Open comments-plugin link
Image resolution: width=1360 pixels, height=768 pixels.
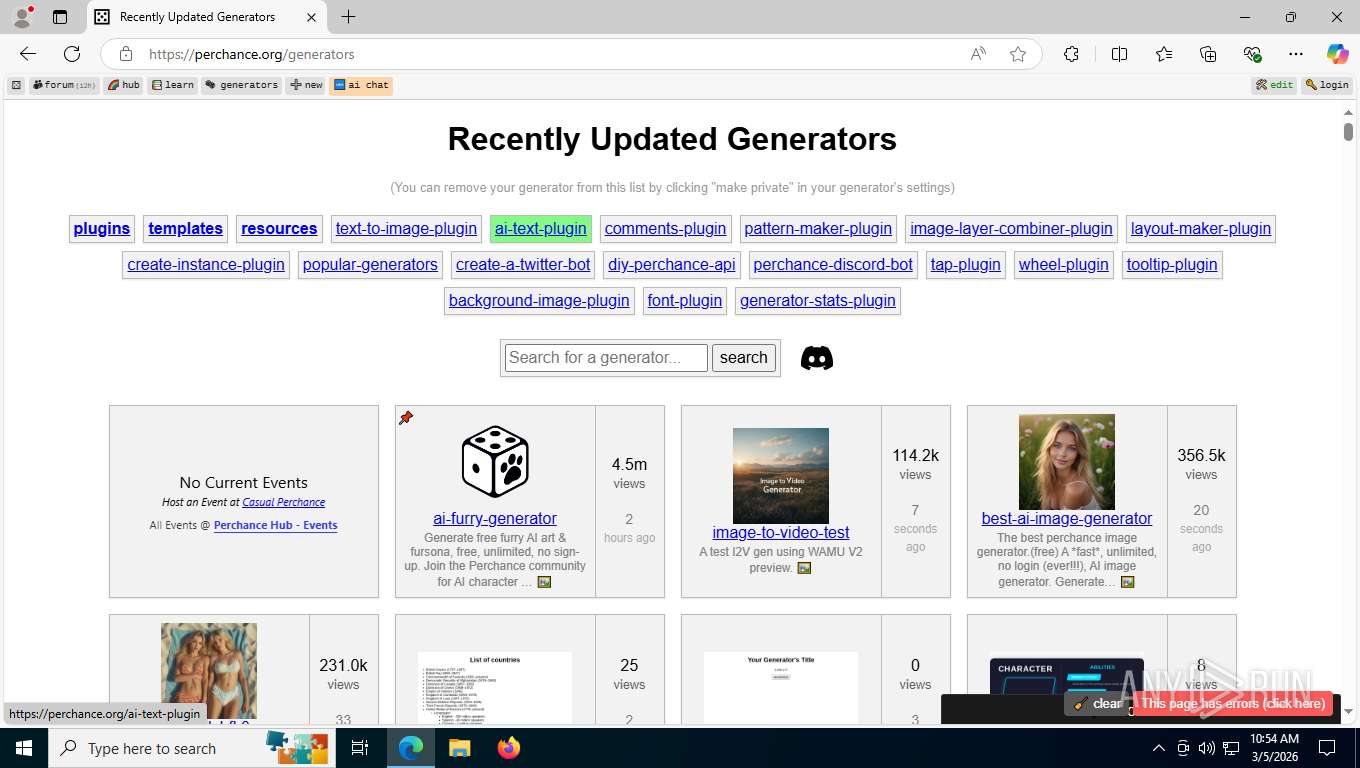(665, 229)
